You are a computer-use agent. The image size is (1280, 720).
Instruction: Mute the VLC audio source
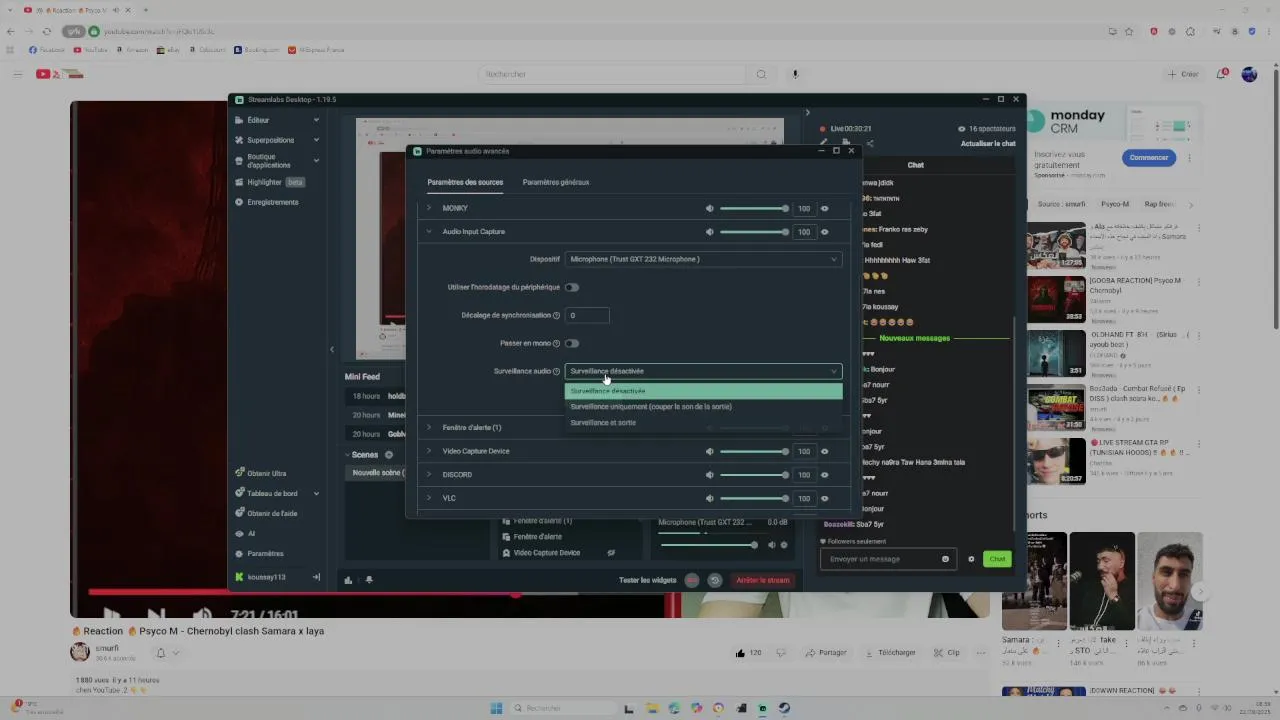coord(710,498)
